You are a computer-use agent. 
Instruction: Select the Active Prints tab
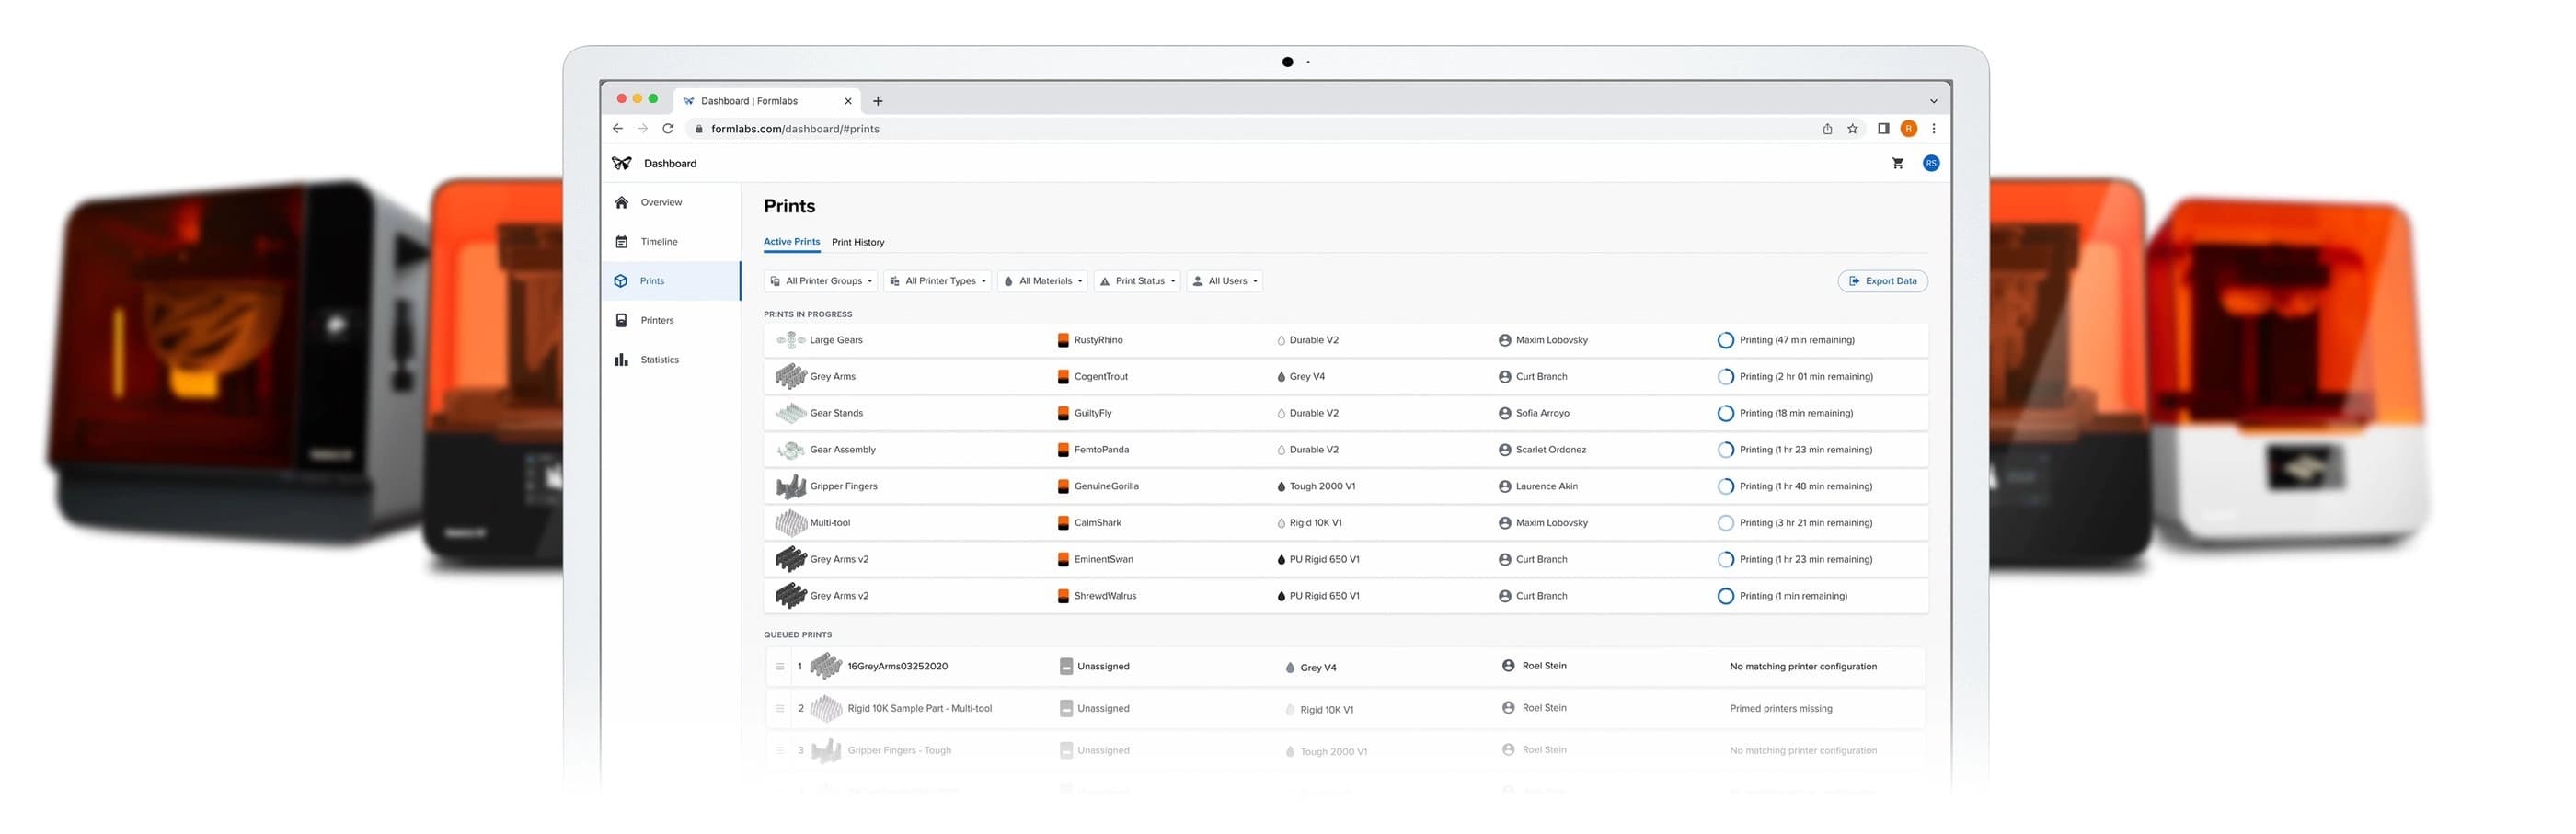tap(791, 241)
